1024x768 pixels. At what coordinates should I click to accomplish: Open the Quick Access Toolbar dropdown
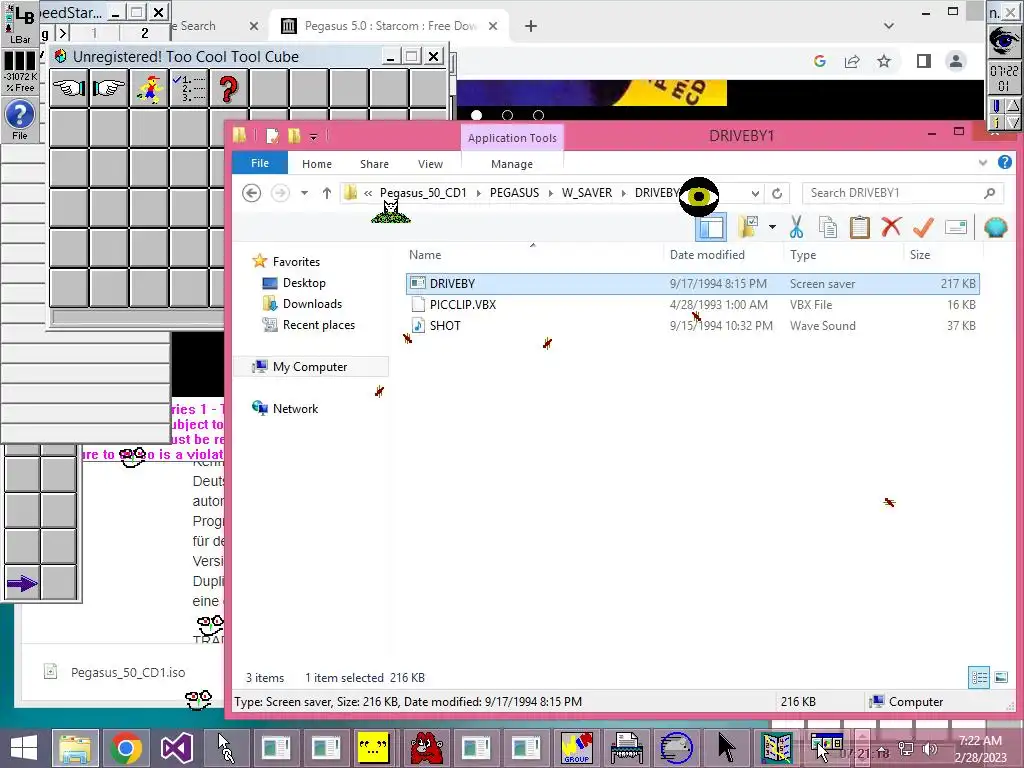(313, 136)
